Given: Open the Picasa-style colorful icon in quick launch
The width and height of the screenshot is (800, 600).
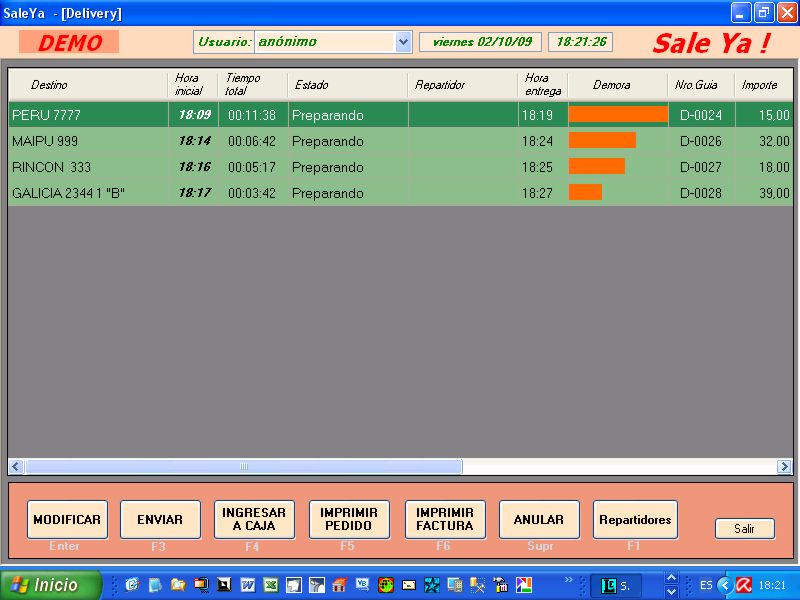Looking at the screenshot, I should click(x=524, y=584).
